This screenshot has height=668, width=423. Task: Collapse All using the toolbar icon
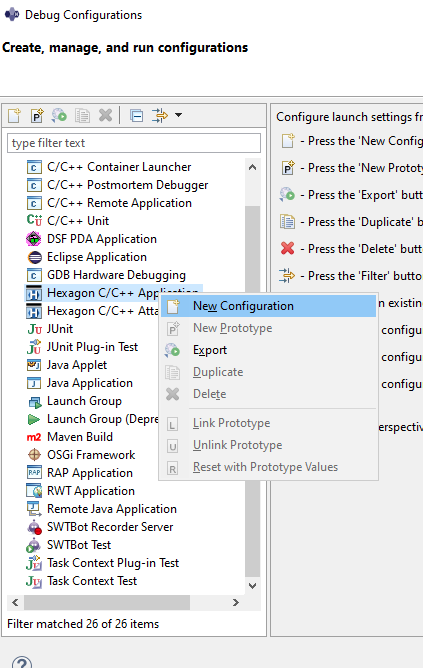click(136, 115)
